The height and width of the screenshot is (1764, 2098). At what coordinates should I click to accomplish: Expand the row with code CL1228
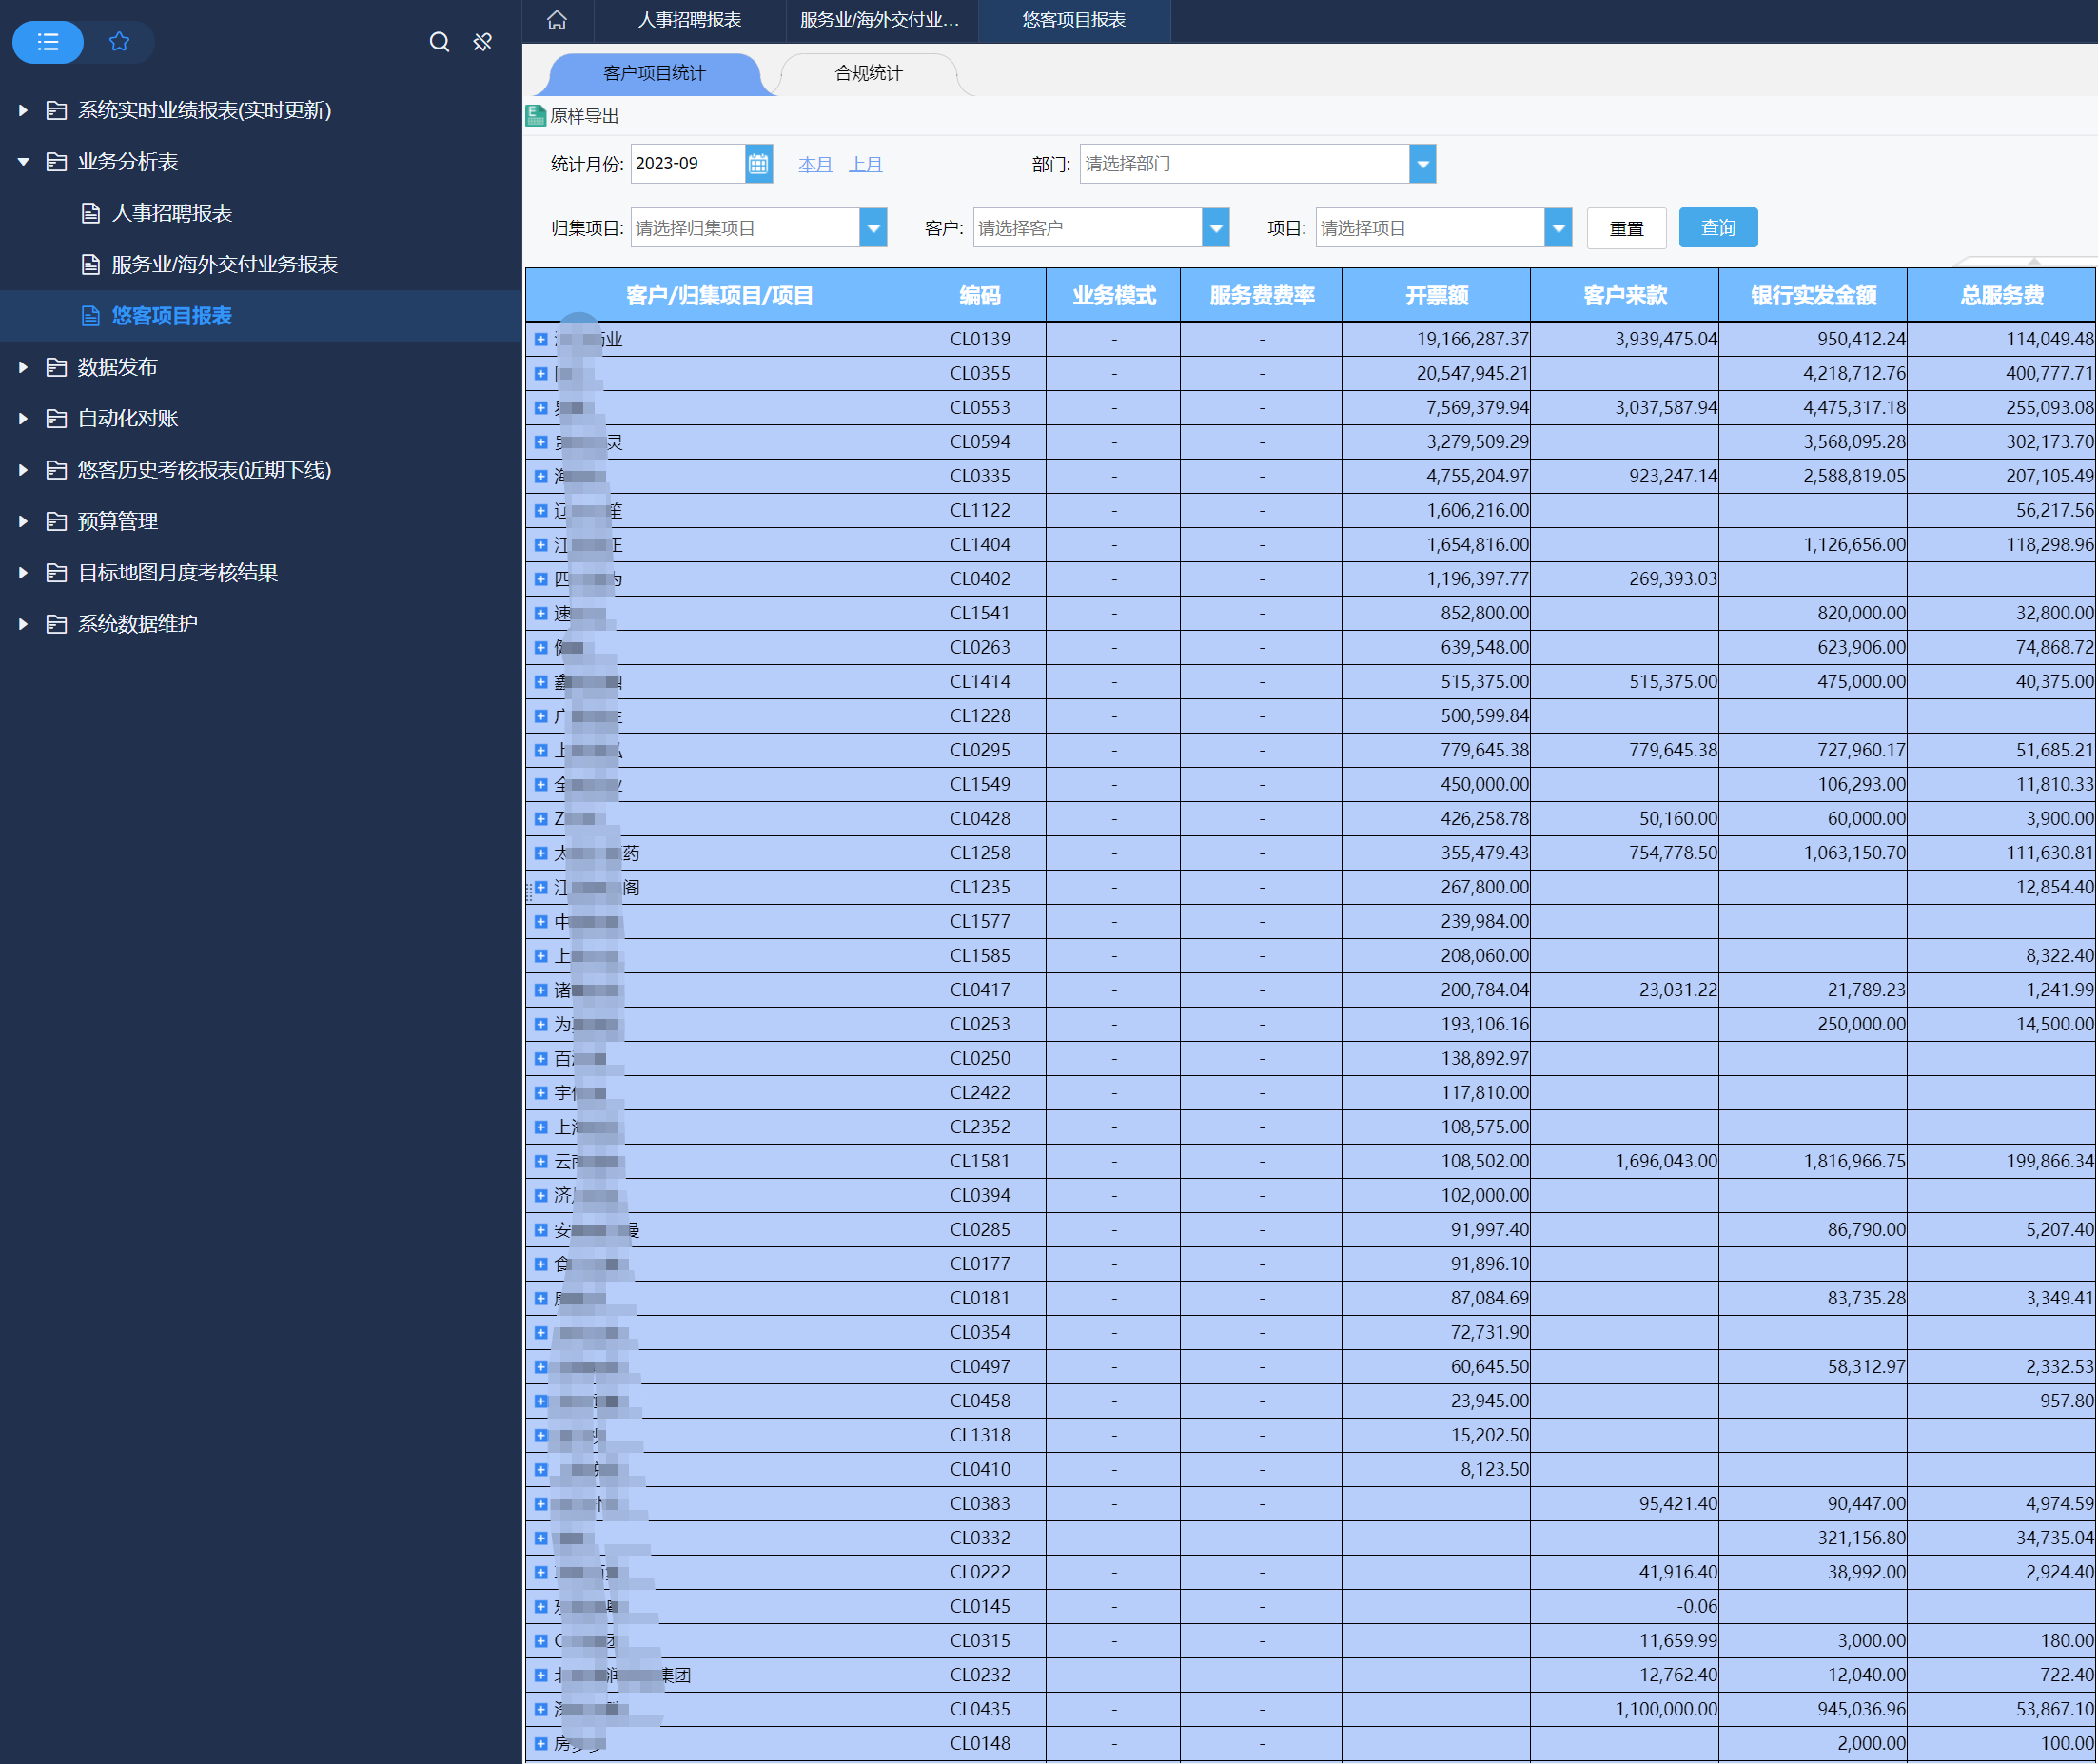point(541,716)
